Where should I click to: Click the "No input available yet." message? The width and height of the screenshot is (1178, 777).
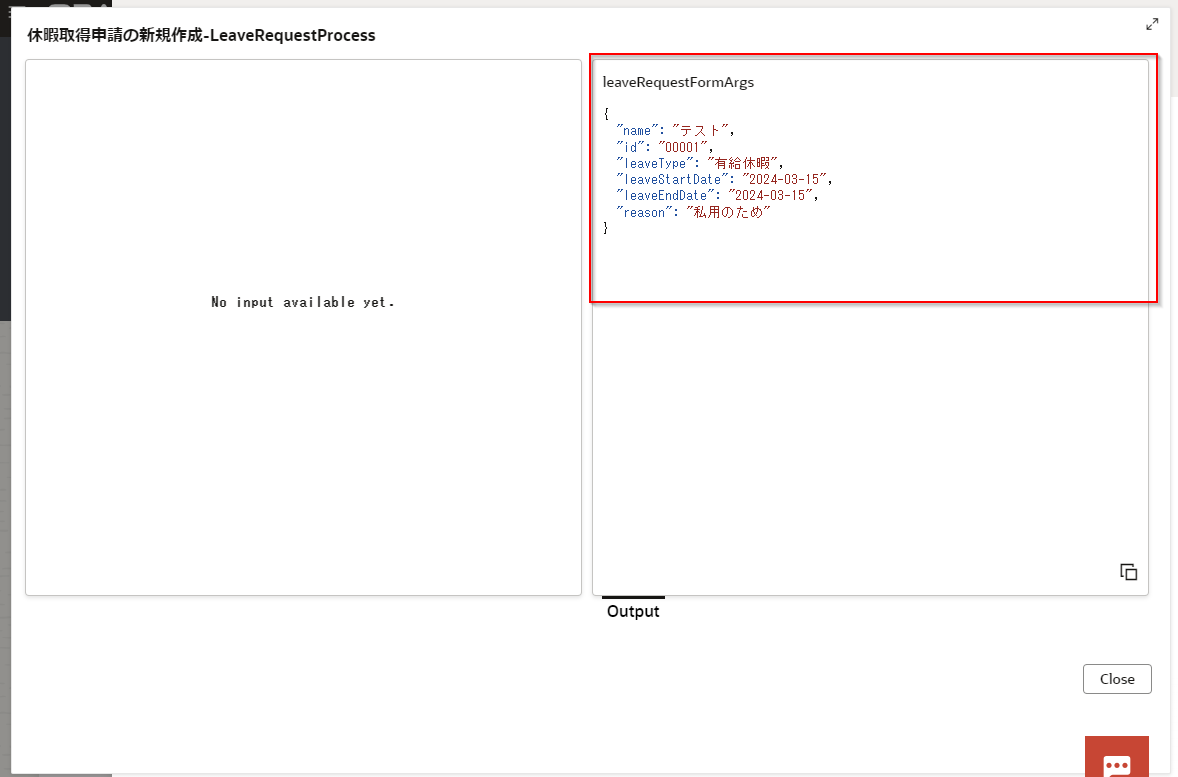pyautogui.click(x=303, y=302)
